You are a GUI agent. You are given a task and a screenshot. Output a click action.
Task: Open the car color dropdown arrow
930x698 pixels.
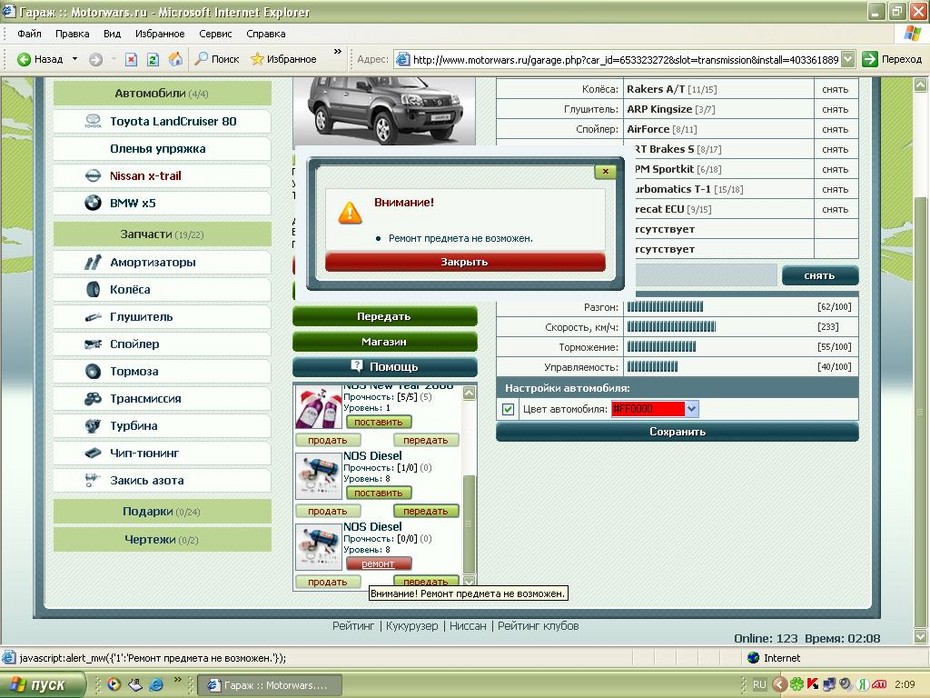692,409
